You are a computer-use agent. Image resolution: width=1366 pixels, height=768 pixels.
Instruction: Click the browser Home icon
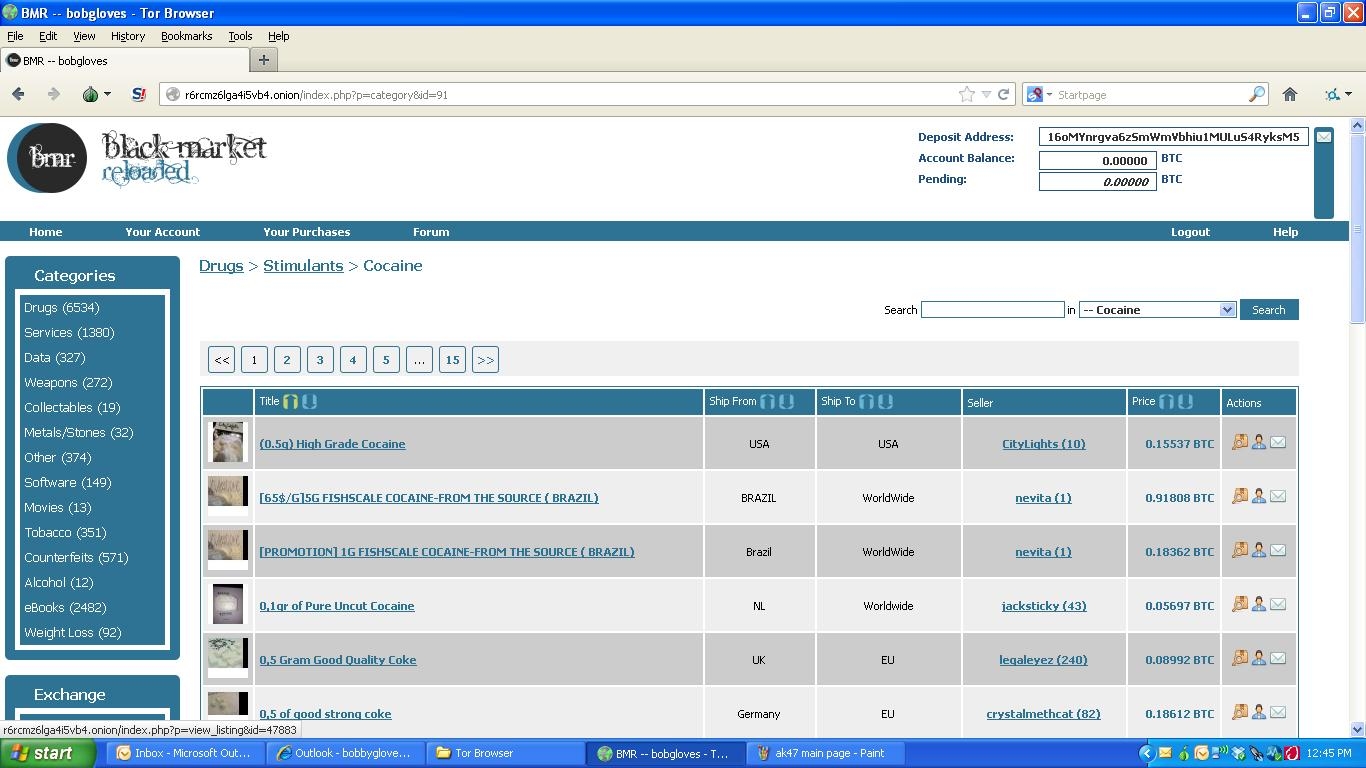(1290, 94)
